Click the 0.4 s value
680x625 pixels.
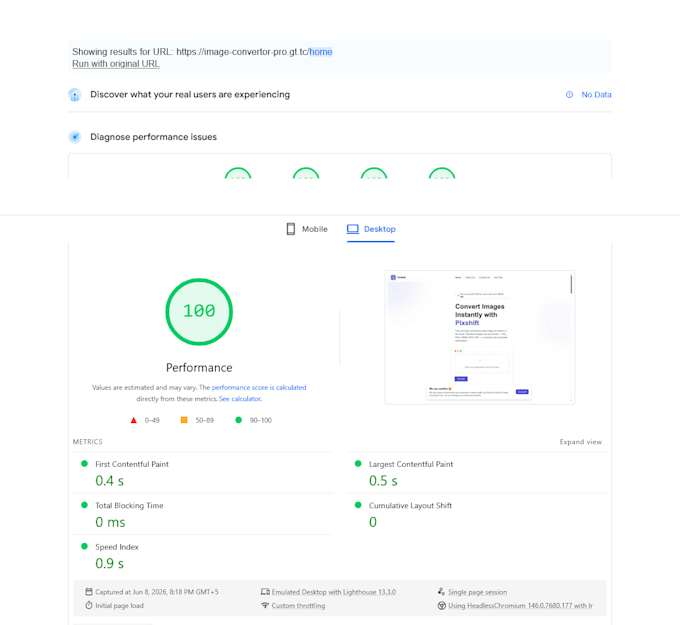click(x=109, y=481)
